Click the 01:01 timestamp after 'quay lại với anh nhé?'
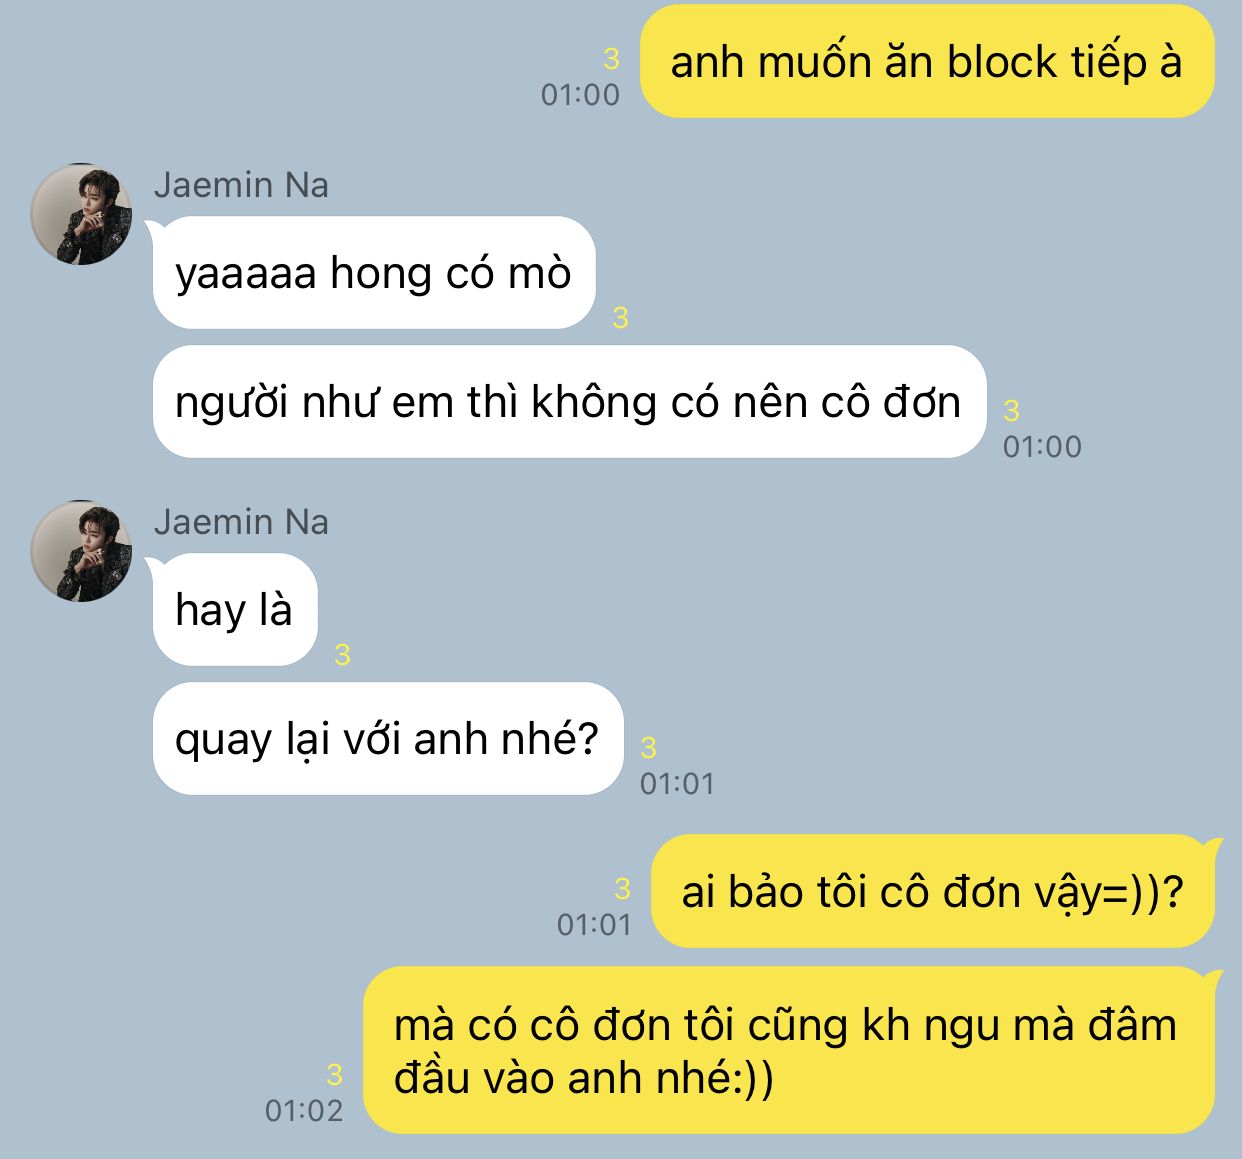Screen dimensions: 1242x1159 coord(677,784)
